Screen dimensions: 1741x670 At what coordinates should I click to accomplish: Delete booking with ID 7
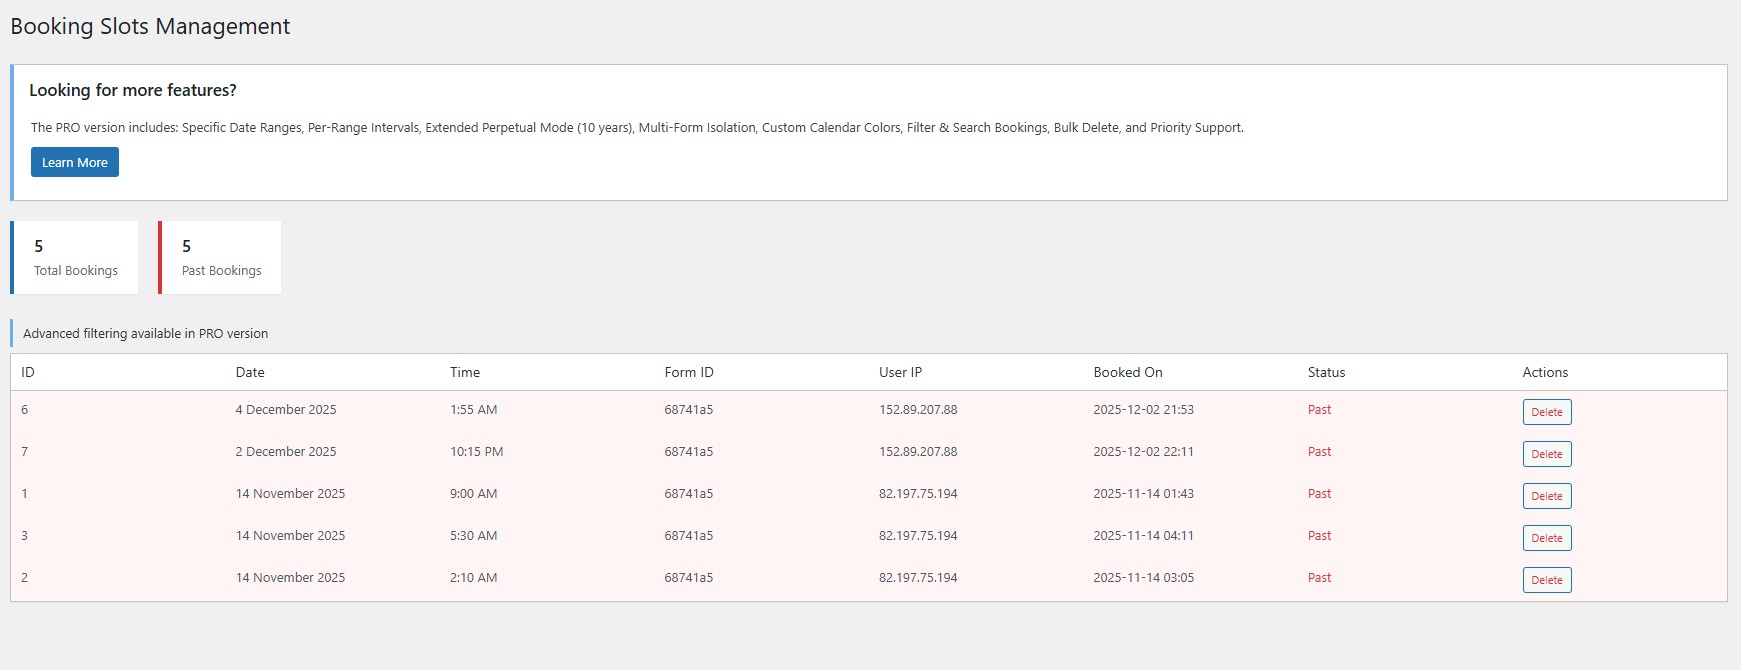[1546, 454]
